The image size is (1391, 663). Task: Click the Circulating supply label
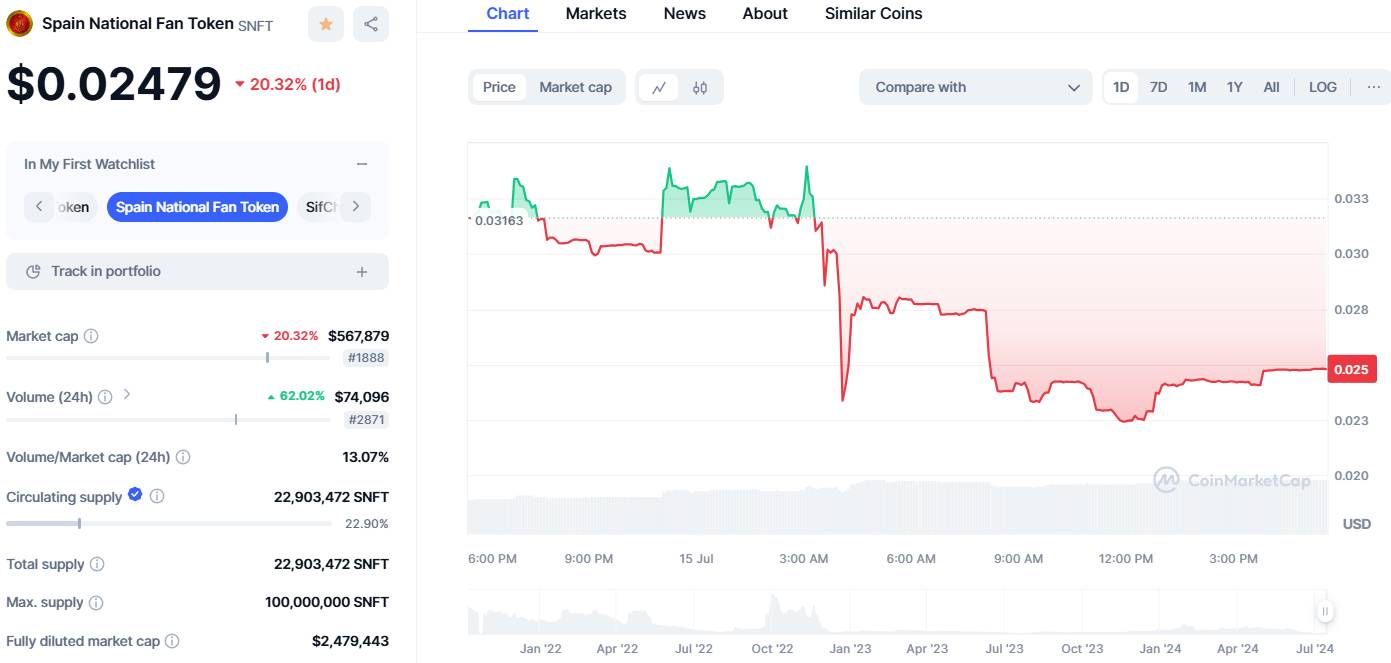pos(64,497)
